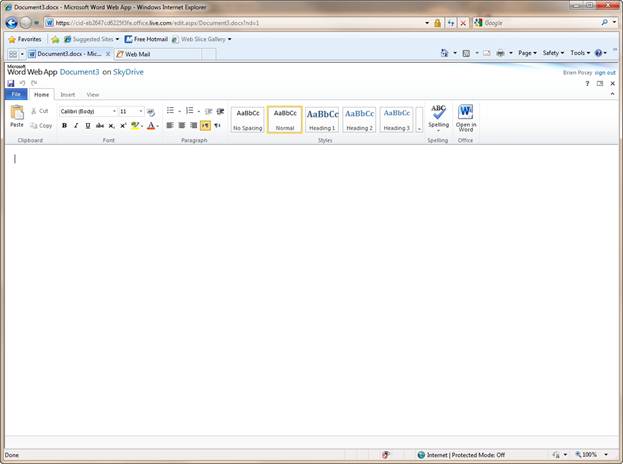Insert a numbered list
The height and width of the screenshot is (464, 623).
pyautogui.click(x=190, y=110)
